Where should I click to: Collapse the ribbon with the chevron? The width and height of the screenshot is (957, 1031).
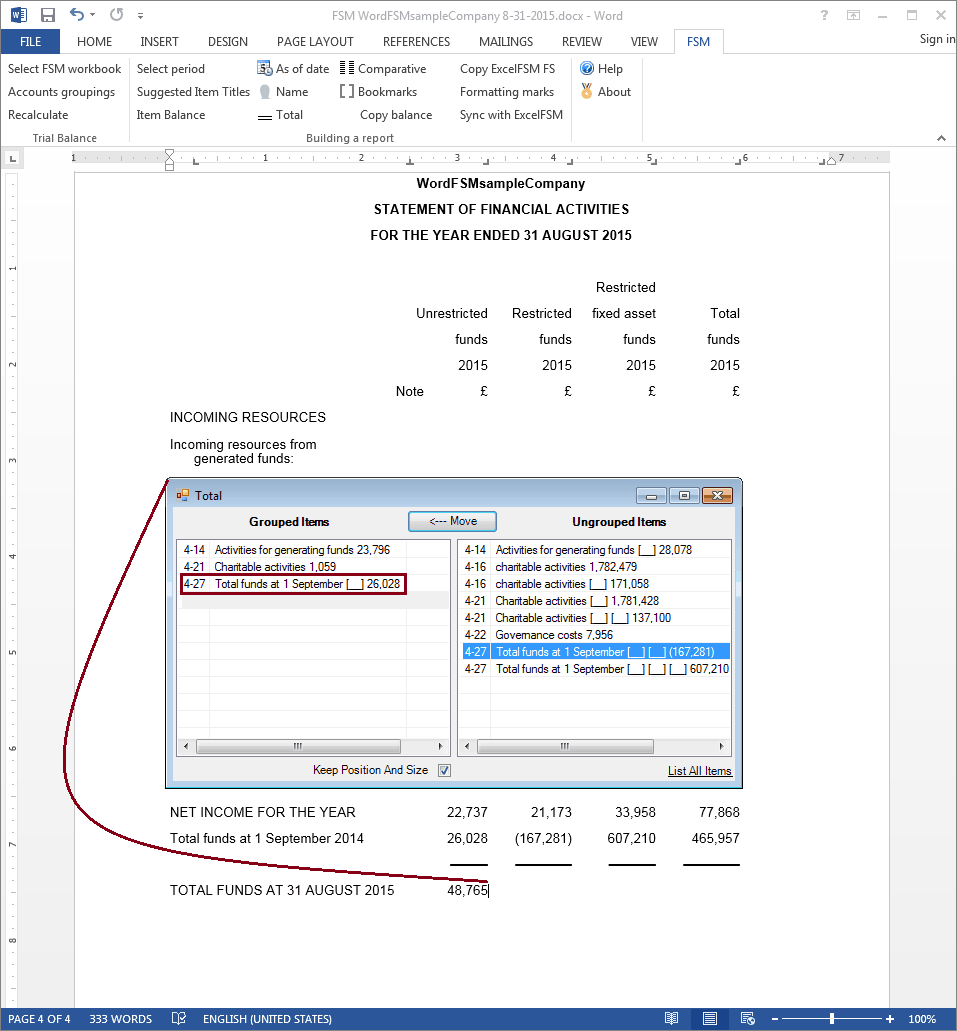click(941, 138)
